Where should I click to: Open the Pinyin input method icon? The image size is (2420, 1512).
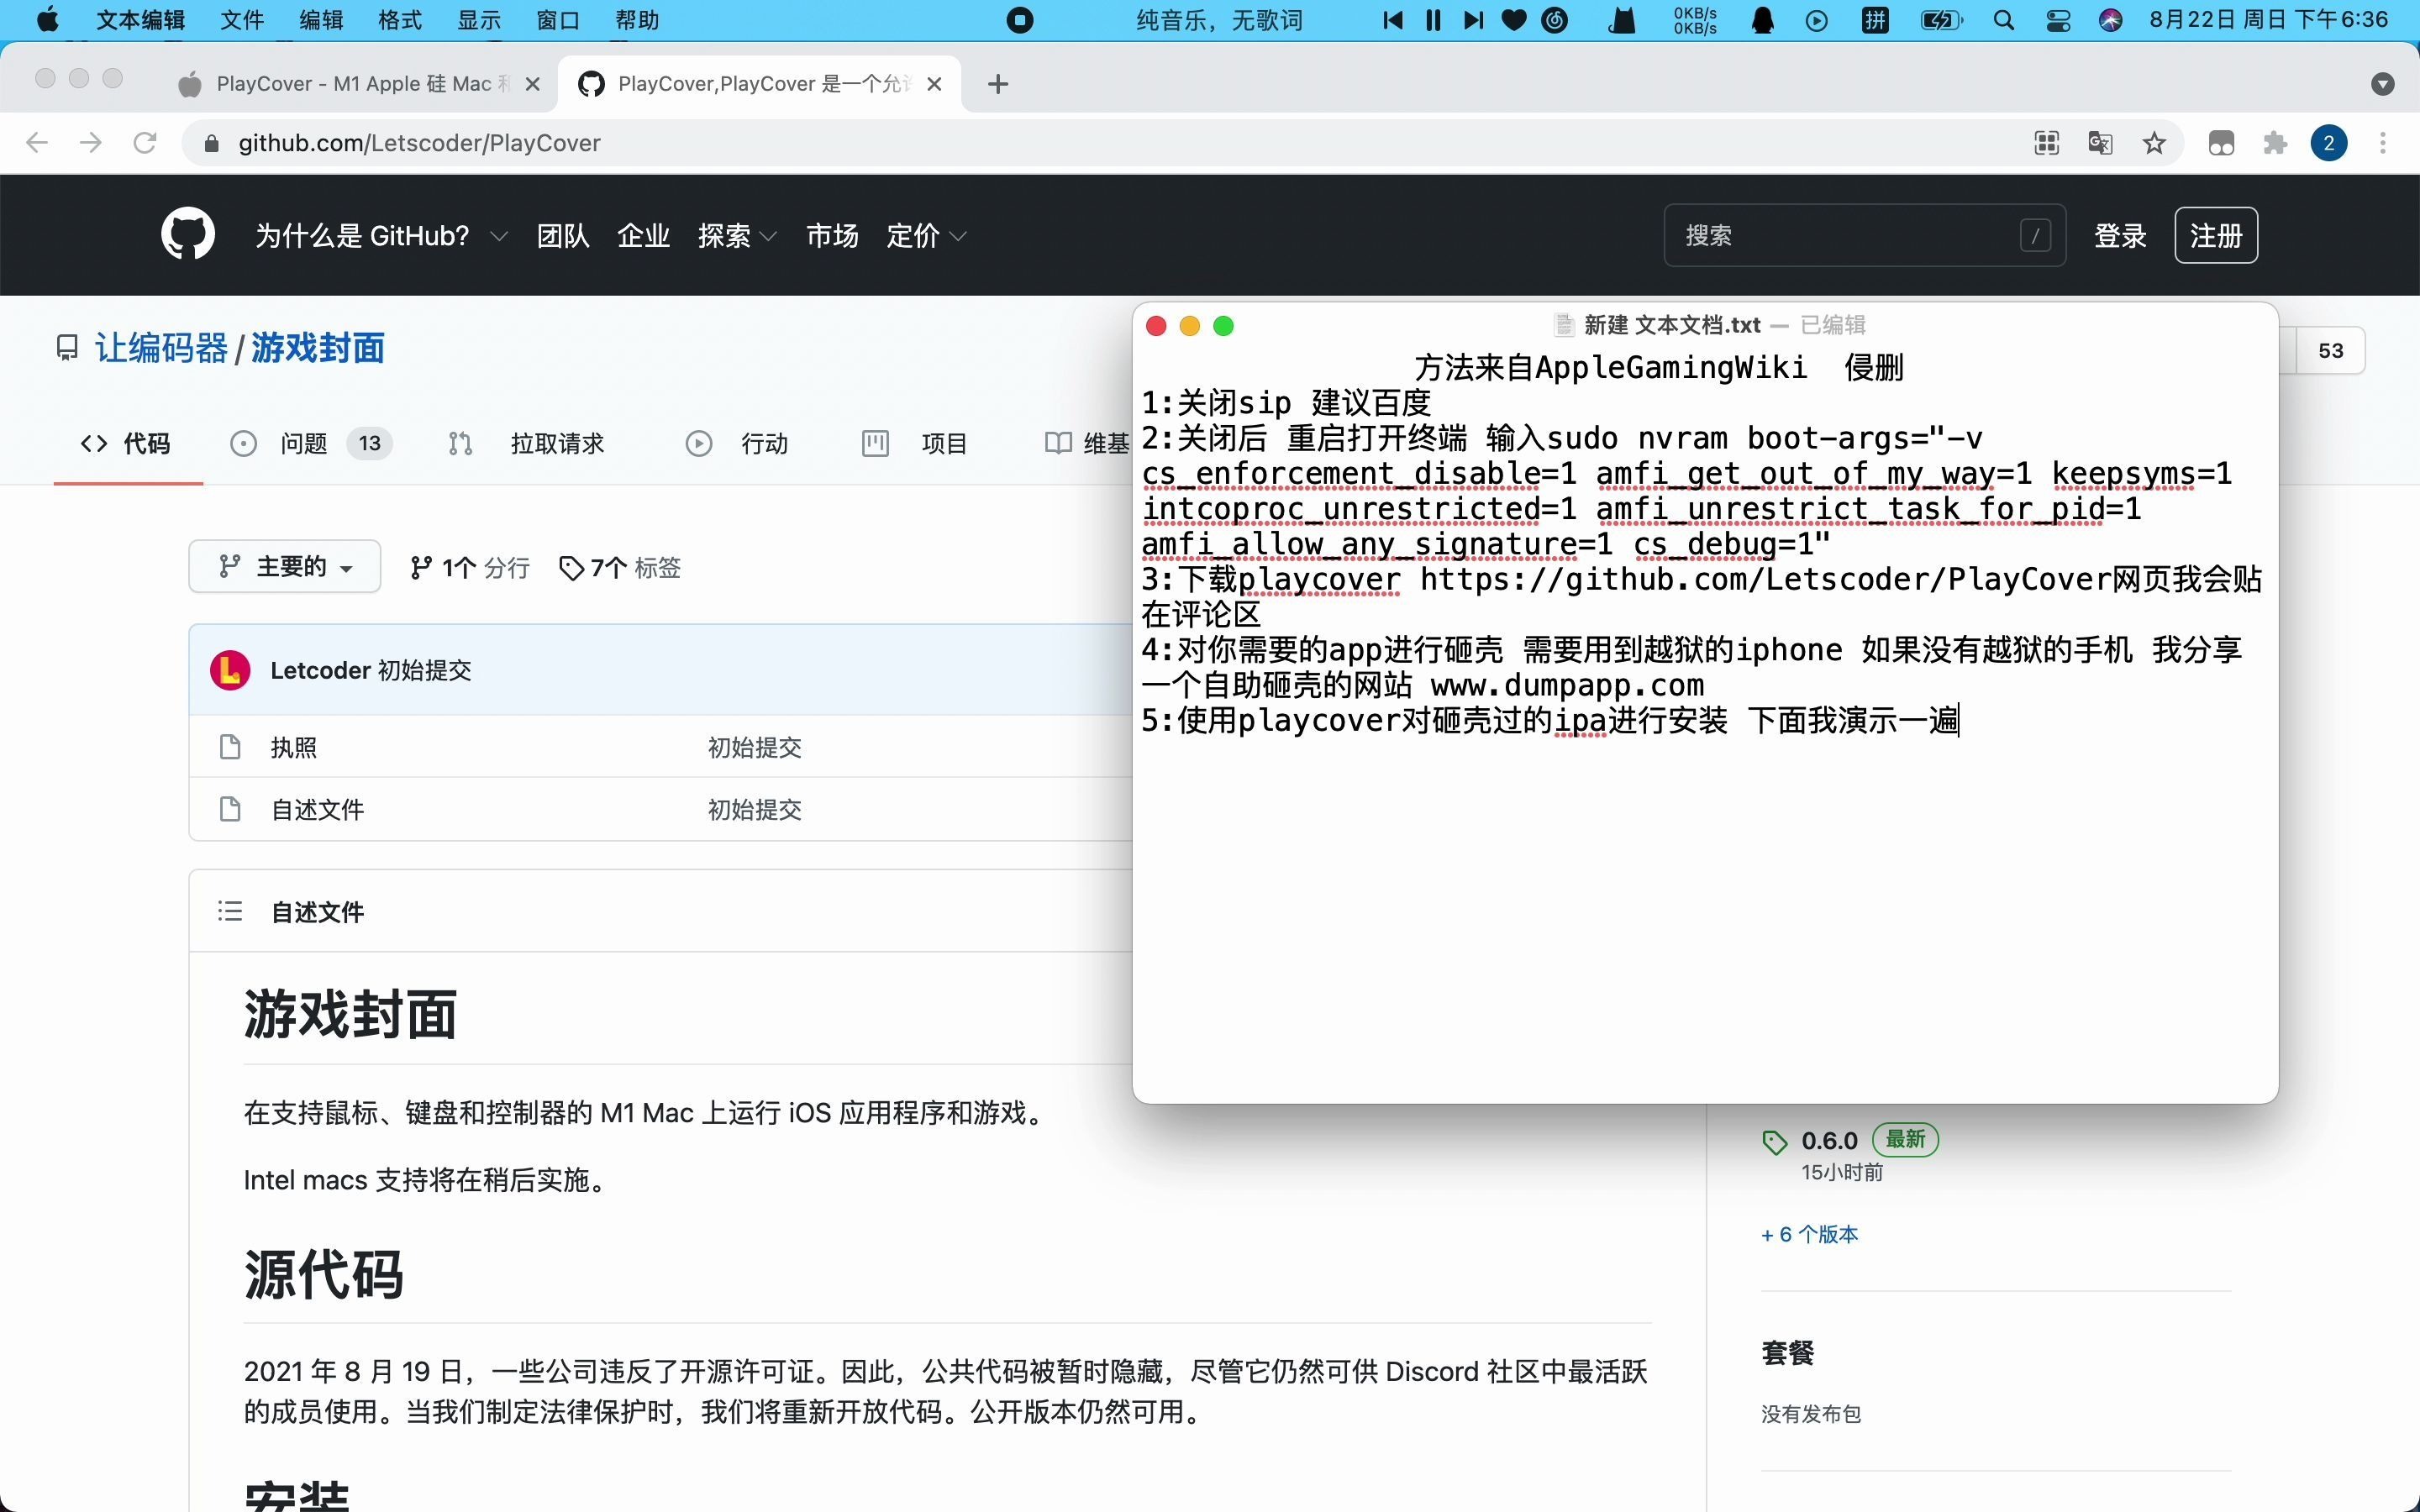[1875, 20]
